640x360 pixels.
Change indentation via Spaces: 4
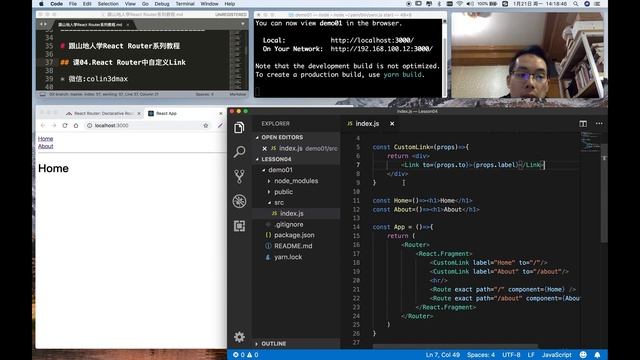(x=481, y=355)
